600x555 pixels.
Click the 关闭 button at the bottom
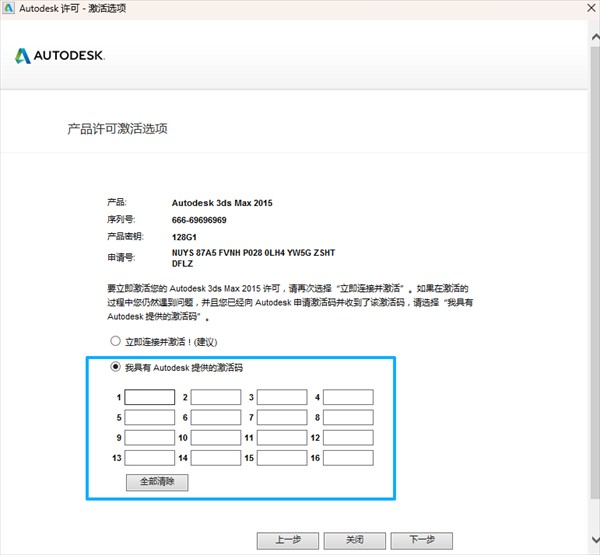tap(353, 540)
